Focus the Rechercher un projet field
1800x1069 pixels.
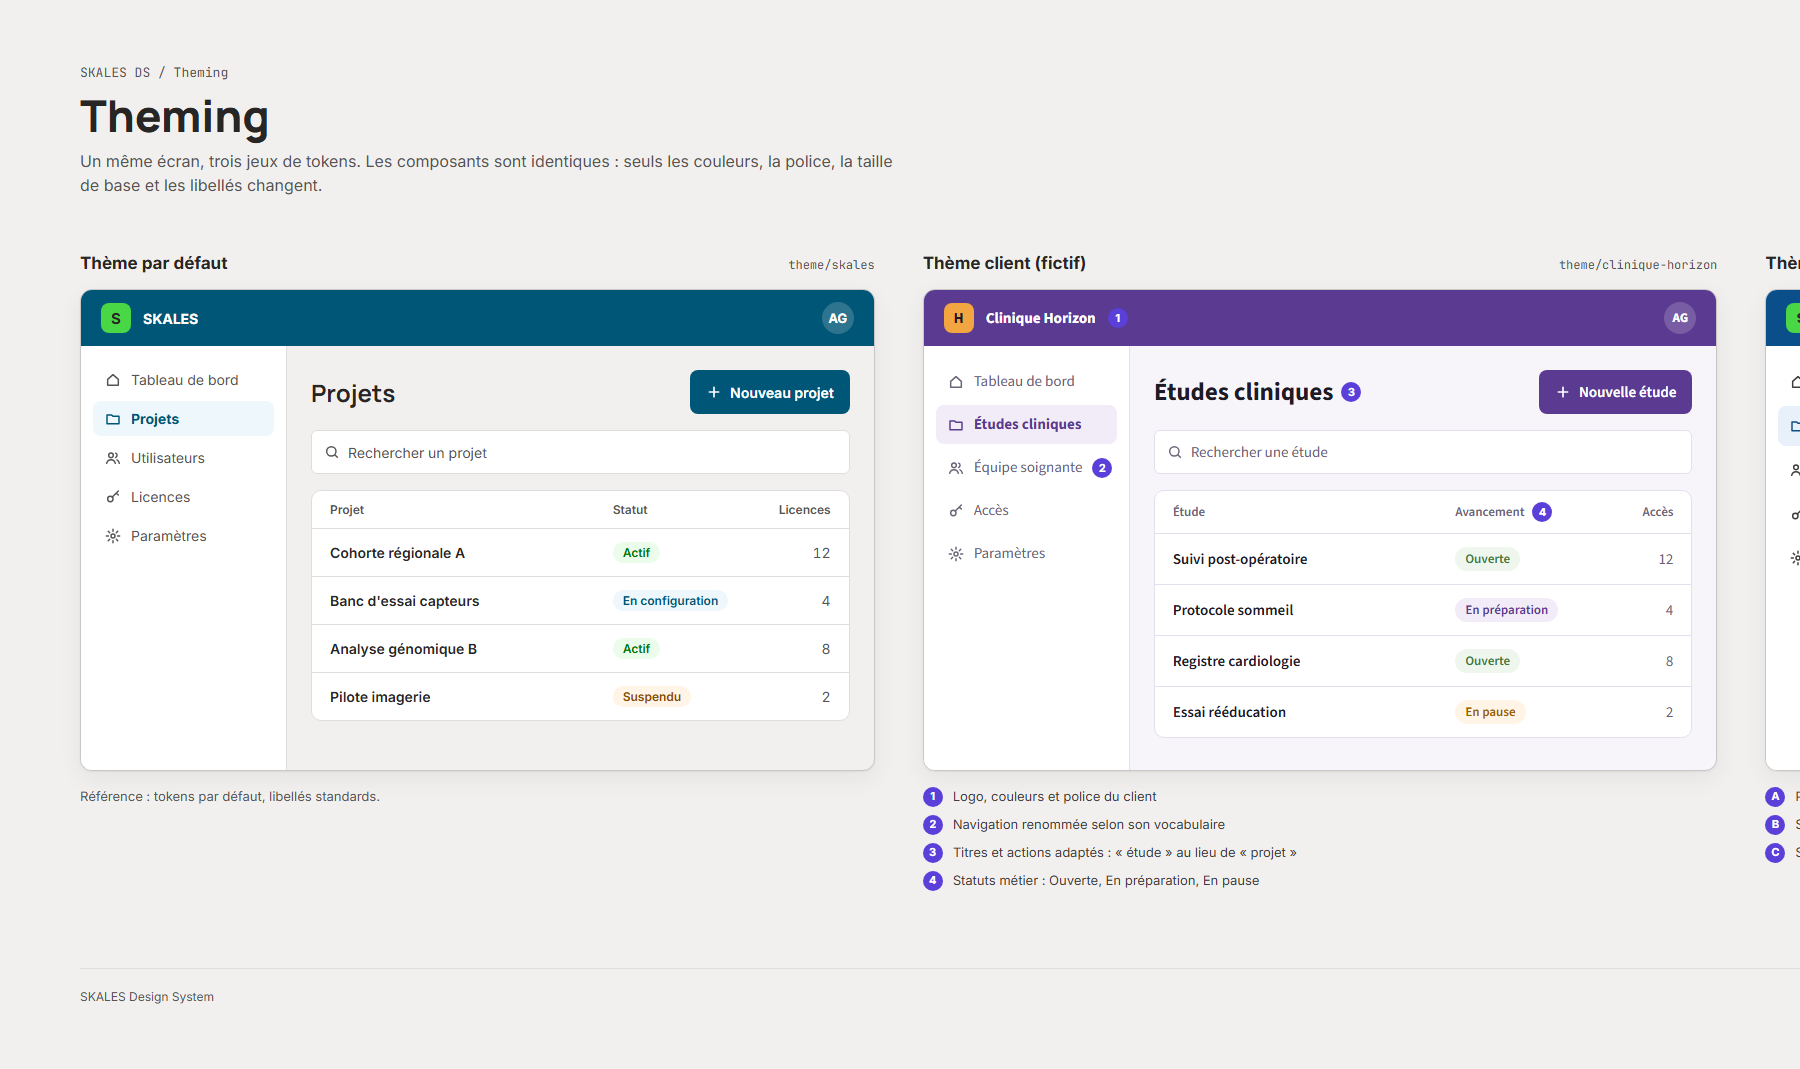(580, 452)
